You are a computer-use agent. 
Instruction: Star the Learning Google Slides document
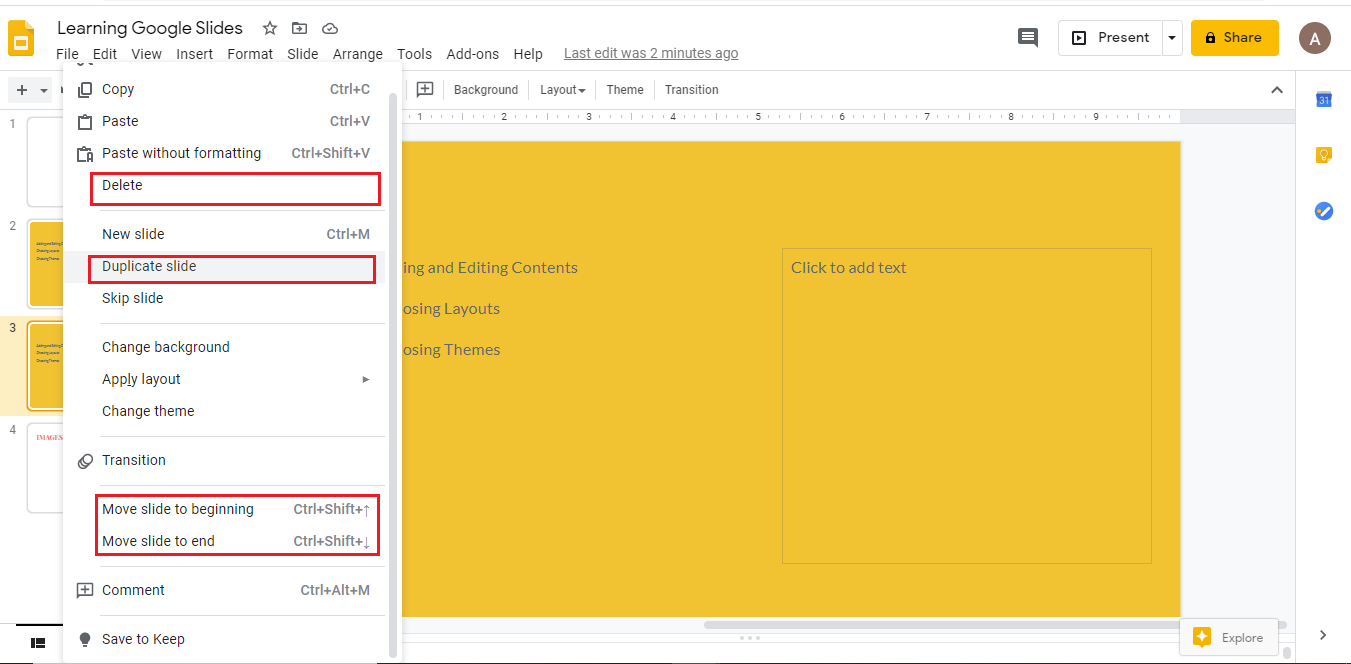point(270,28)
